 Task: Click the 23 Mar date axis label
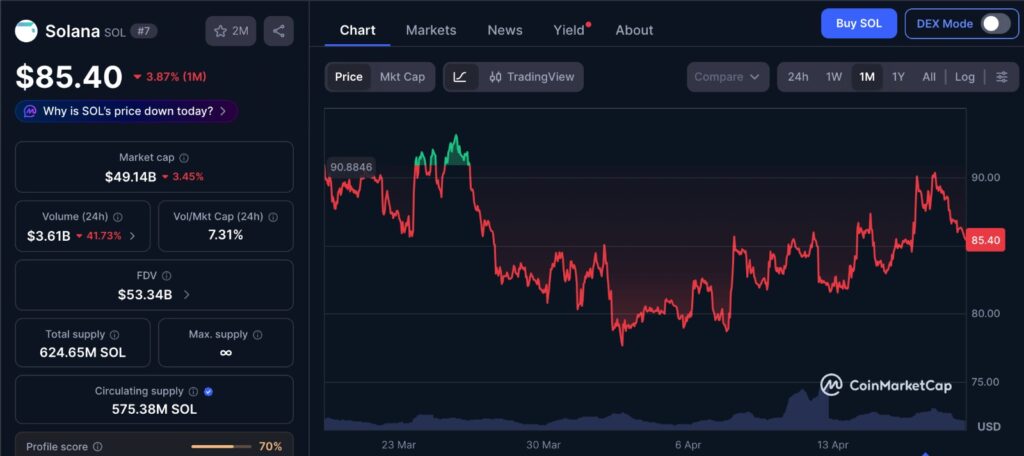click(398, 445)
